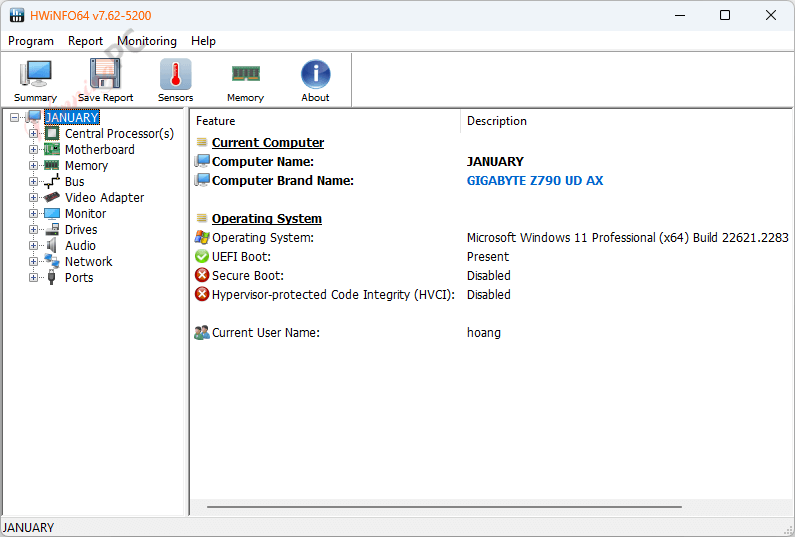Open the Report menu
This screenshot has width=796, height=538.
[85, 41]
